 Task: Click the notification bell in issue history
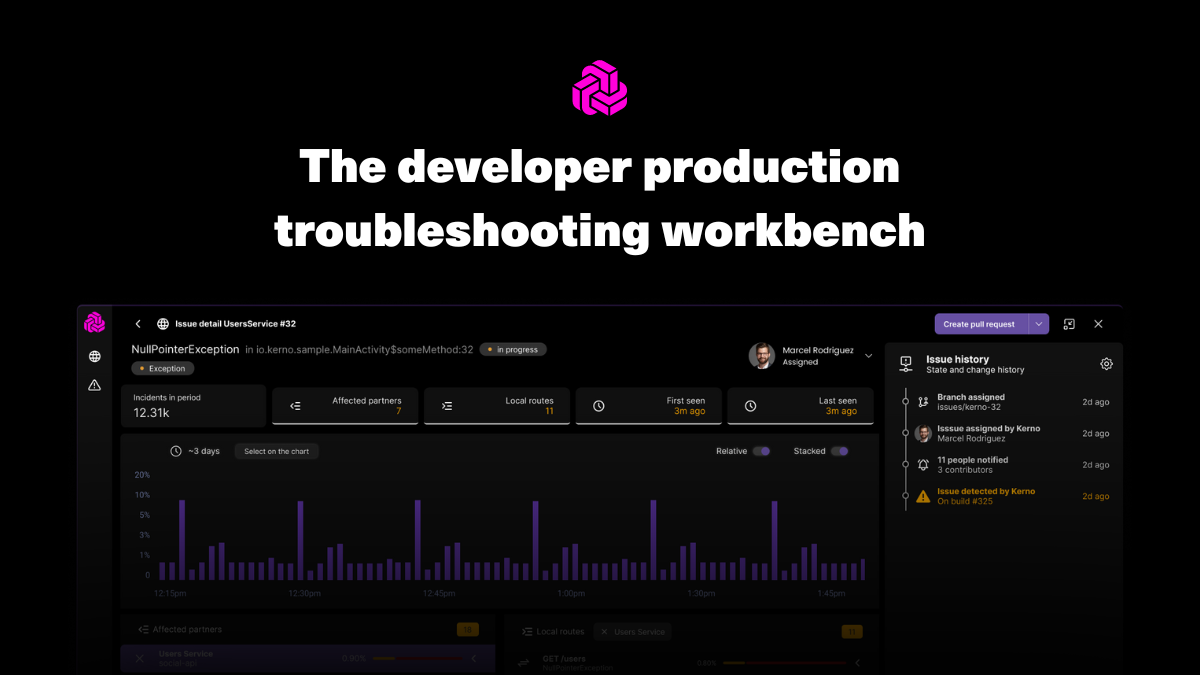[x=922, y=464]
